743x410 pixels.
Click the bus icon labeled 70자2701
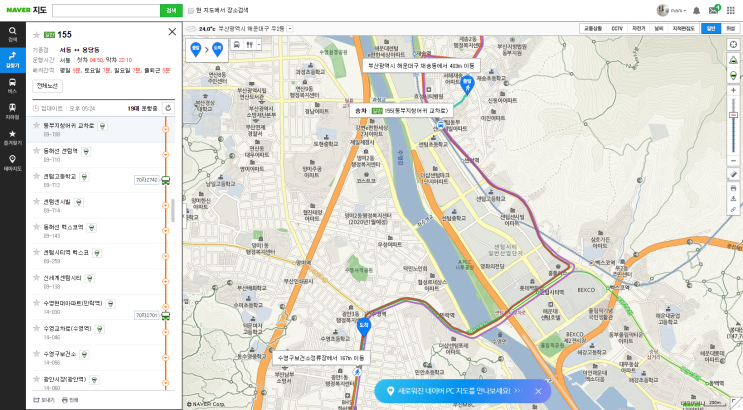pyautogui.click(x=165, y=315)
